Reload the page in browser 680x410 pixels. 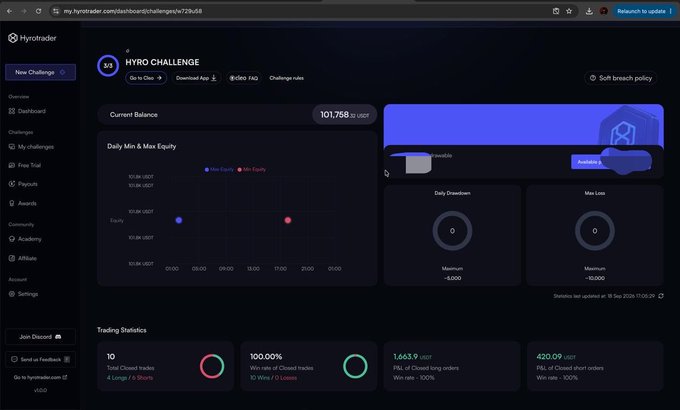(x=39, y=11)
